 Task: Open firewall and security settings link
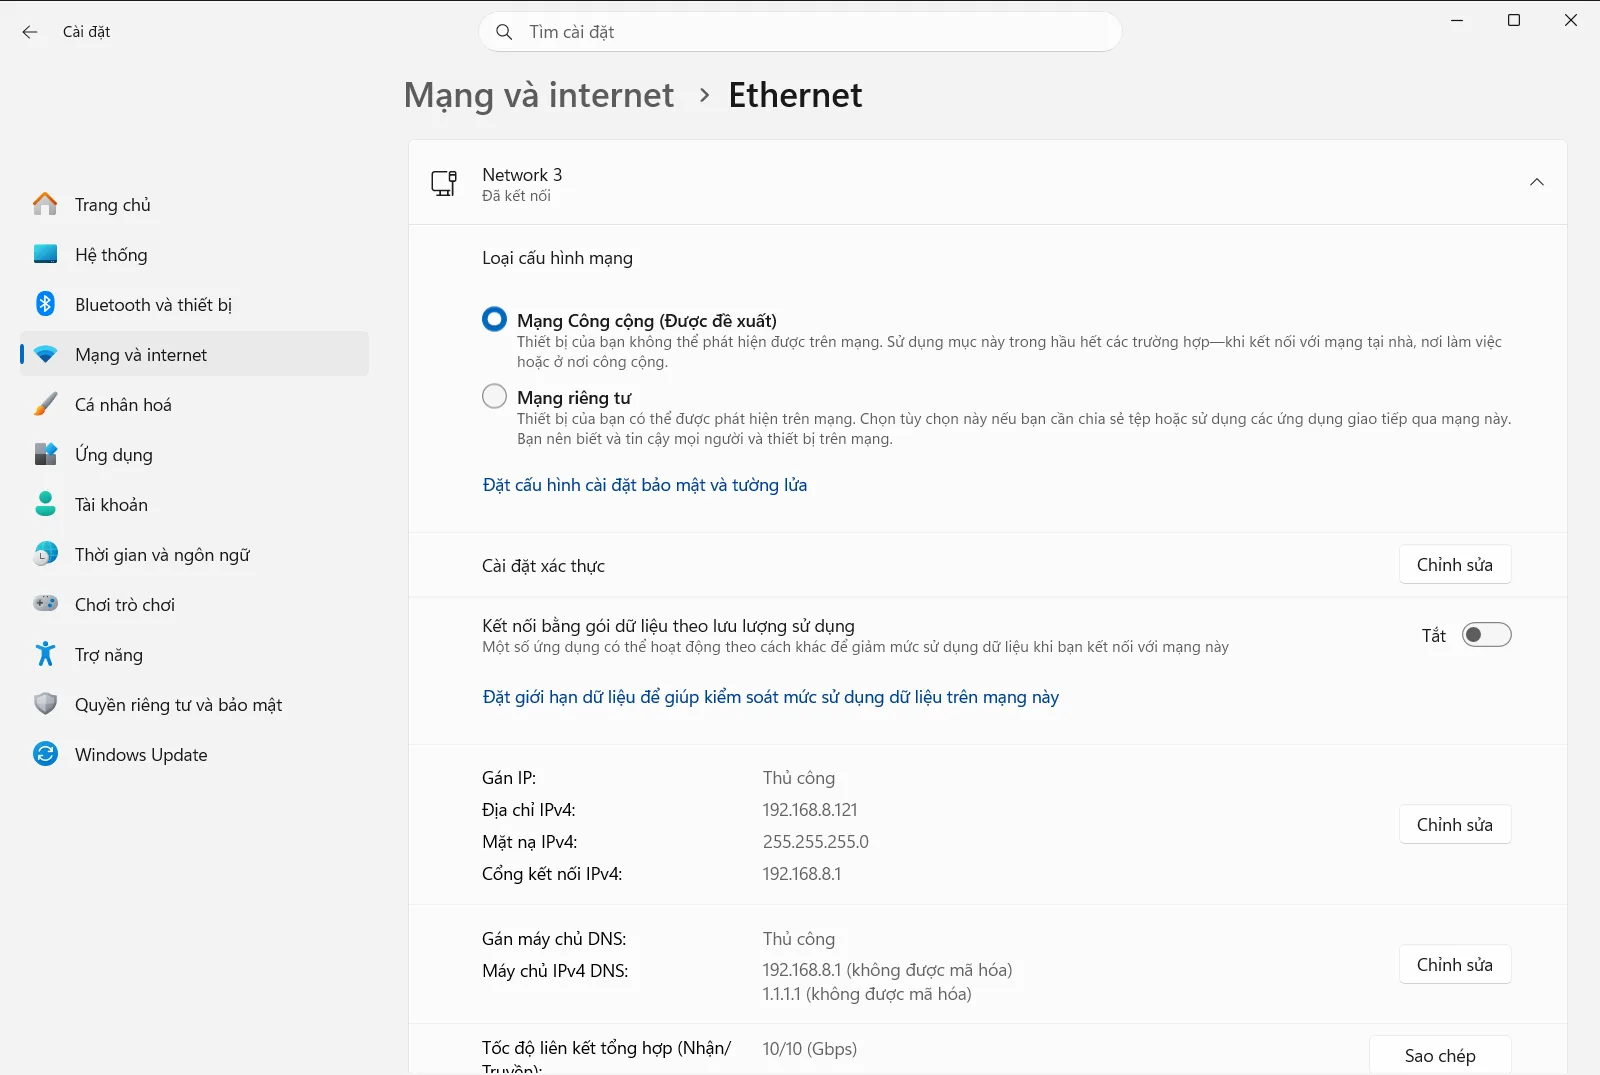[x=645, y=485]
